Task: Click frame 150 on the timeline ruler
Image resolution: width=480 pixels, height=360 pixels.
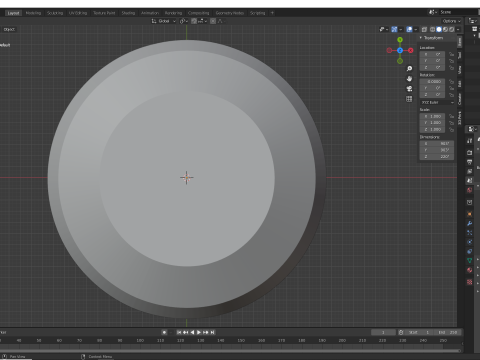Action: (x=241, y=341)
